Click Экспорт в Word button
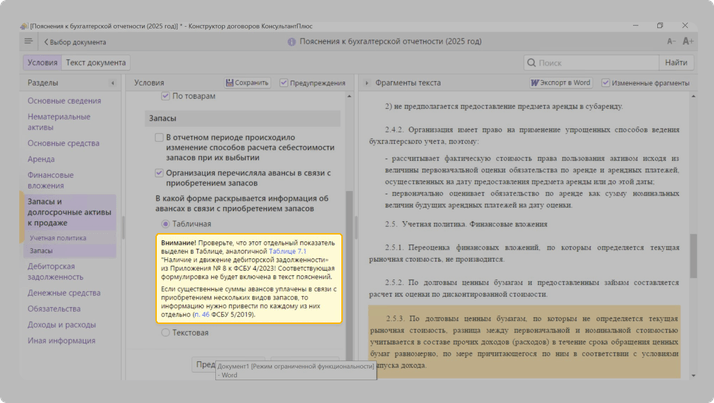The image size is (714, 403). 561,82
